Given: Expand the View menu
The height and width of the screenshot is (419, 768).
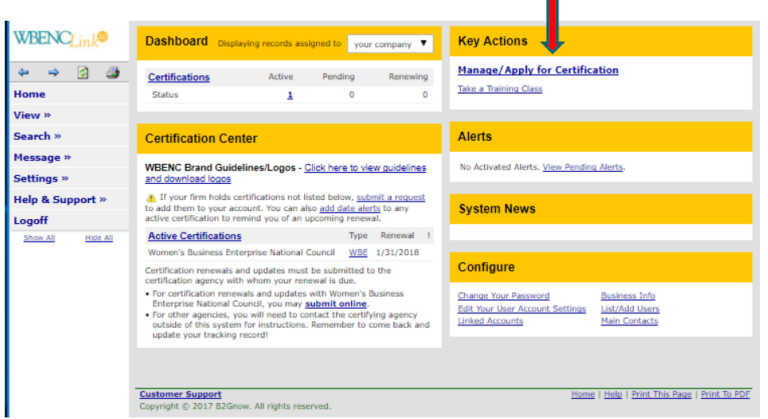Looking at the screenshot, I should click(32, 115).
